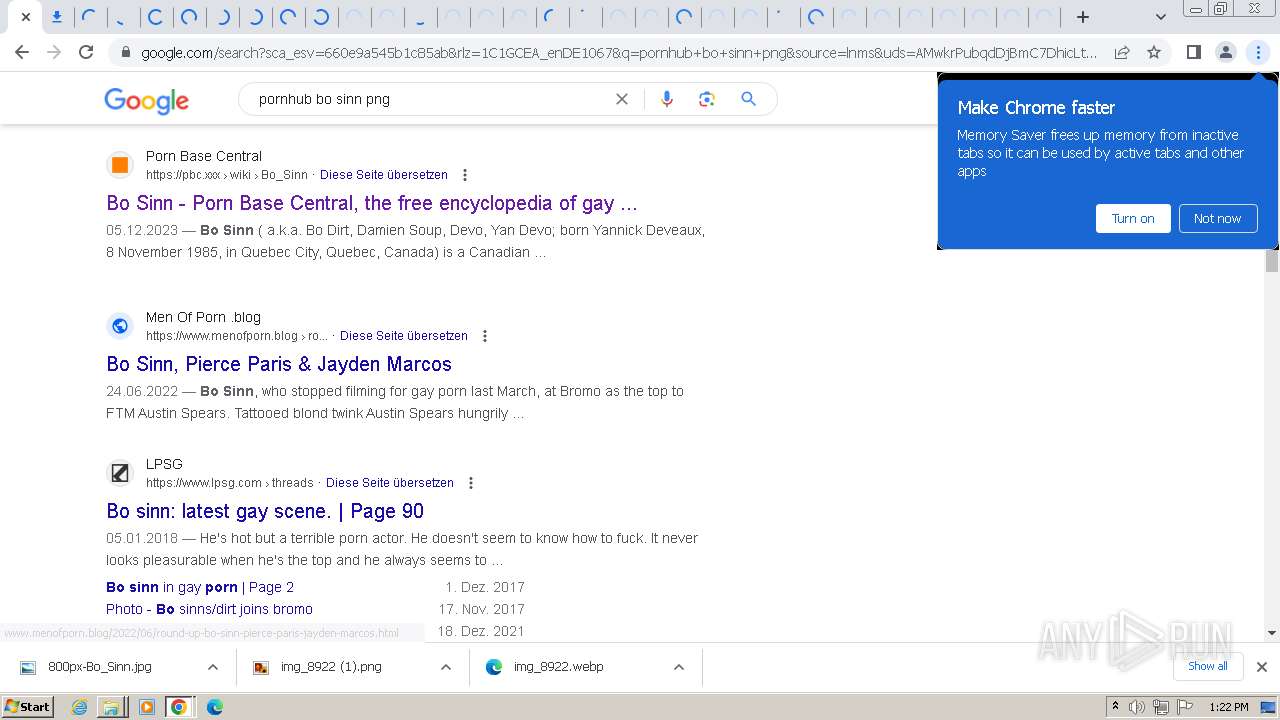Expand options for img_8922.webp download
This screenshot has height=720, width=1280.
(678, 667)
